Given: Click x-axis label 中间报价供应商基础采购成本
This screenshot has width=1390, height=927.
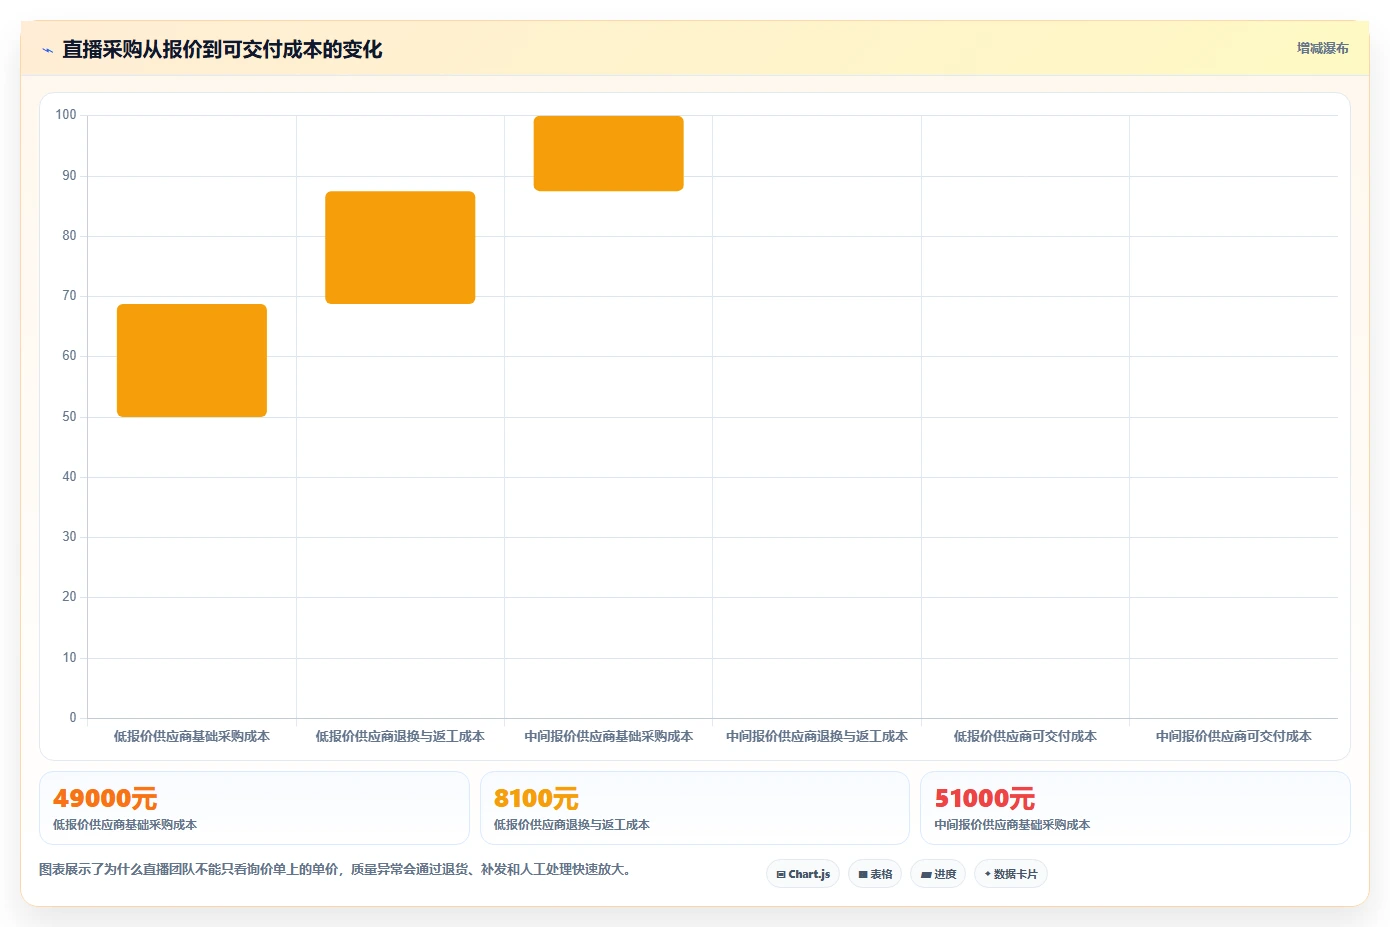Looking at the screenshot, I should pyautogui.click(x=608, y=736).
